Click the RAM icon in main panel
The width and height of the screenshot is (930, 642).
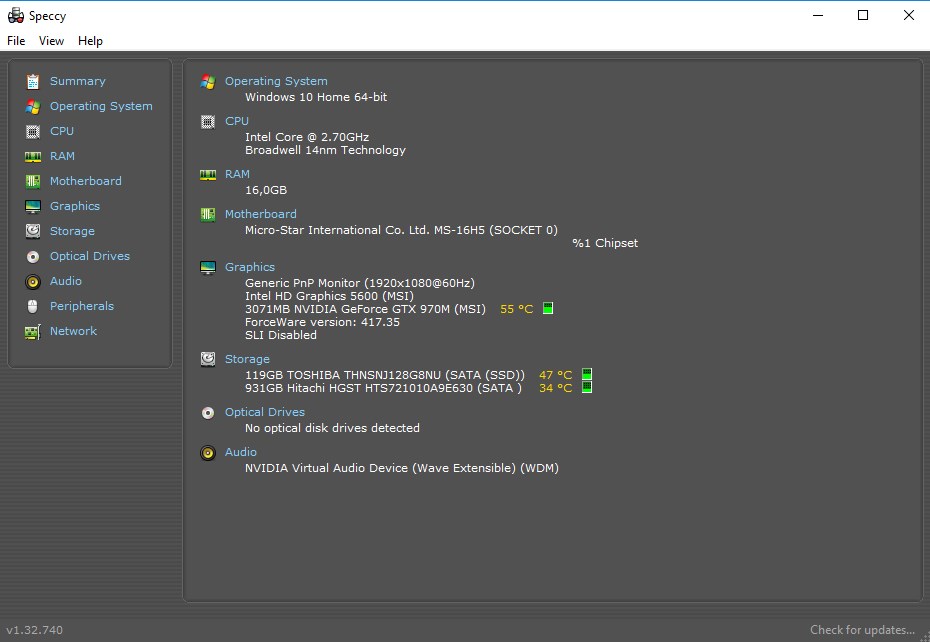(208, 174)
